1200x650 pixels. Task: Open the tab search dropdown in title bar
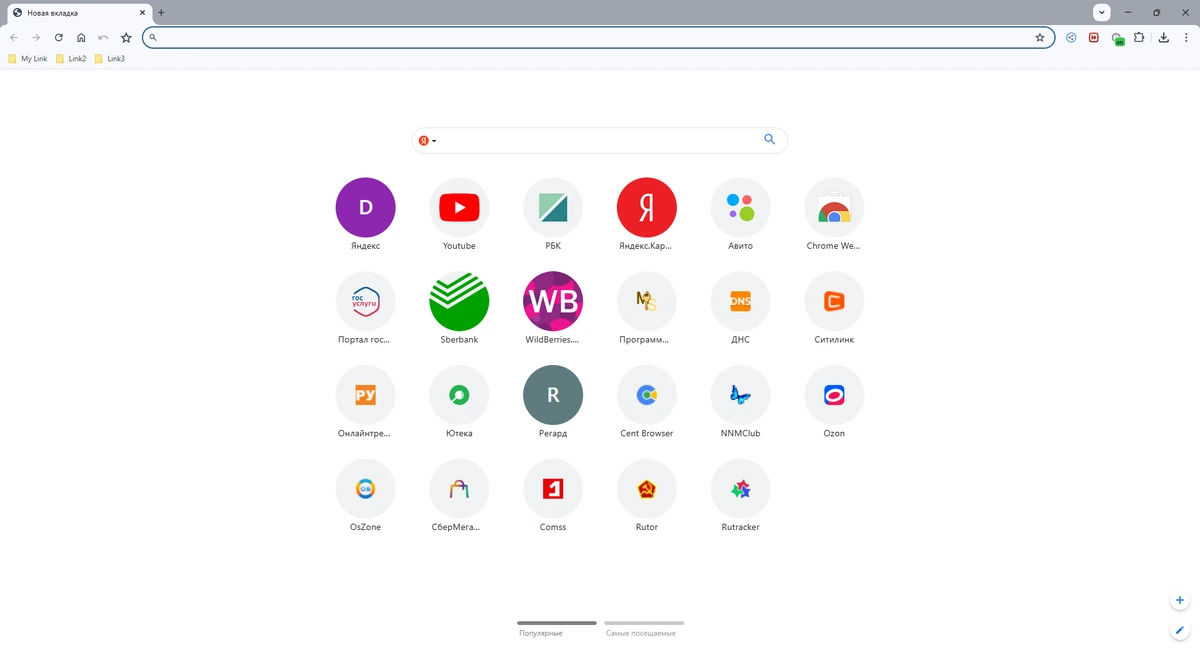point(1102,13)
